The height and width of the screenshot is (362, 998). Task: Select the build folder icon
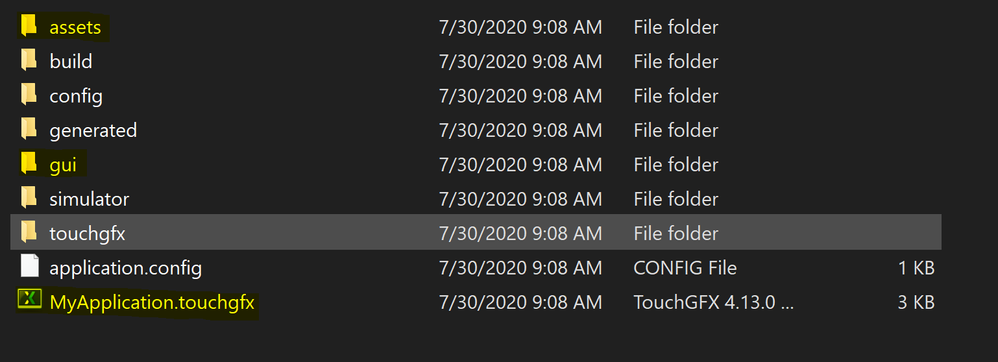(x=29, y=60)
